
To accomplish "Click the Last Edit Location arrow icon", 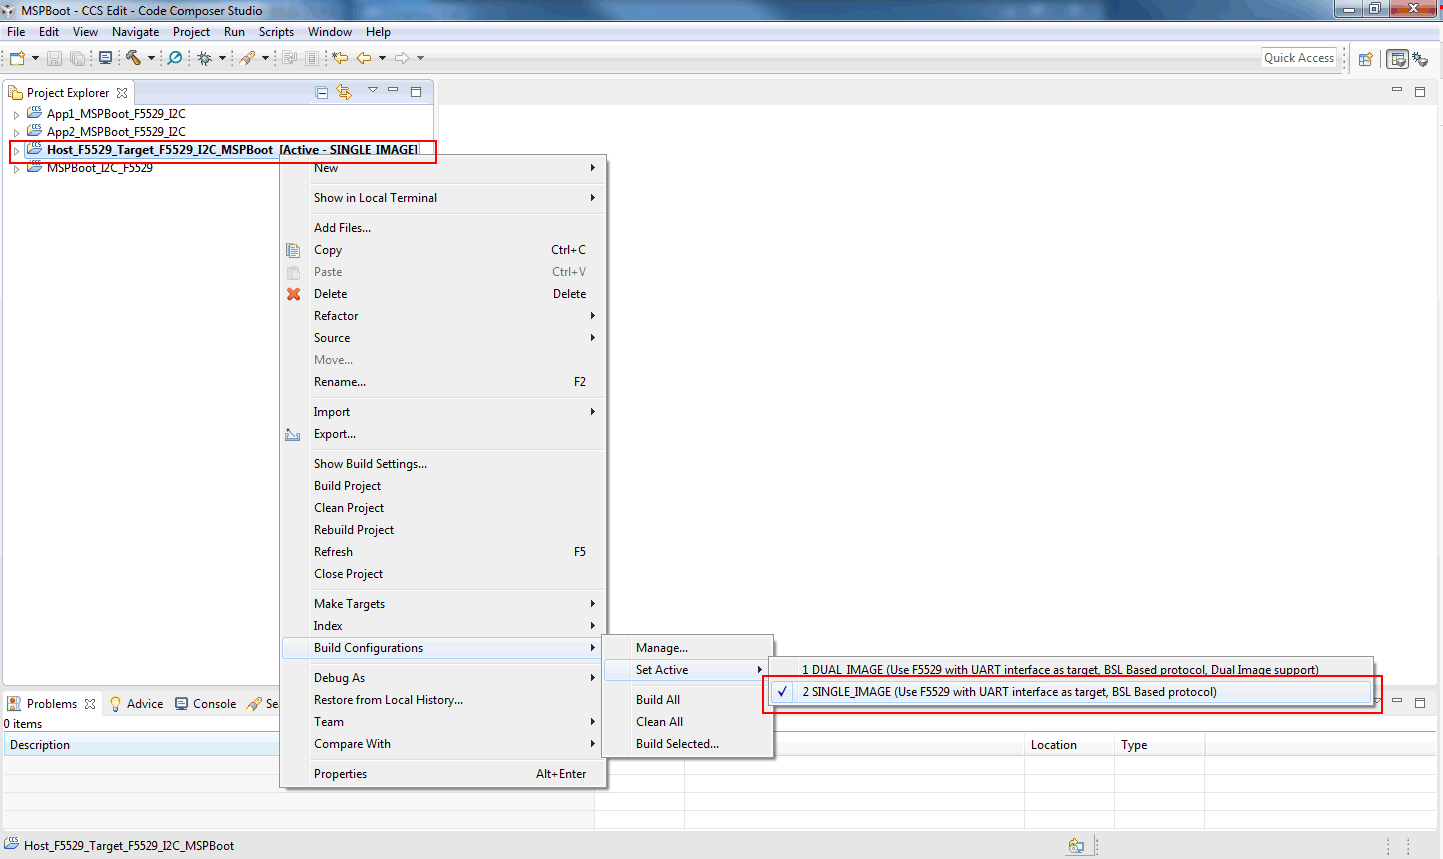I will (x=340, y=58).
